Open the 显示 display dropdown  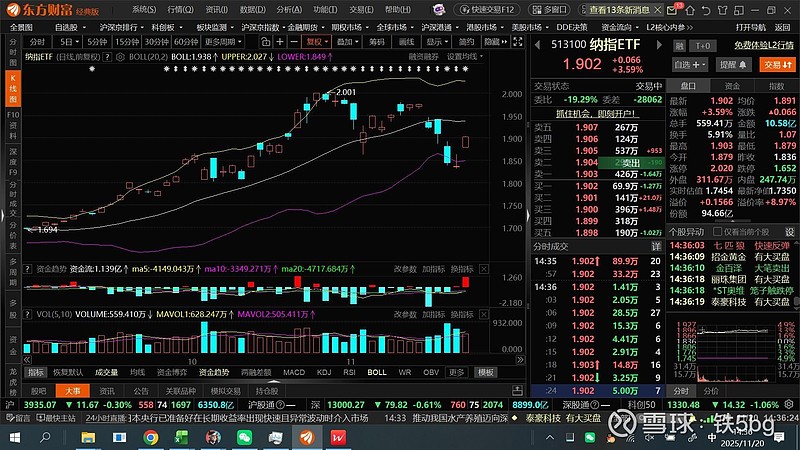[x=437, y=42]
